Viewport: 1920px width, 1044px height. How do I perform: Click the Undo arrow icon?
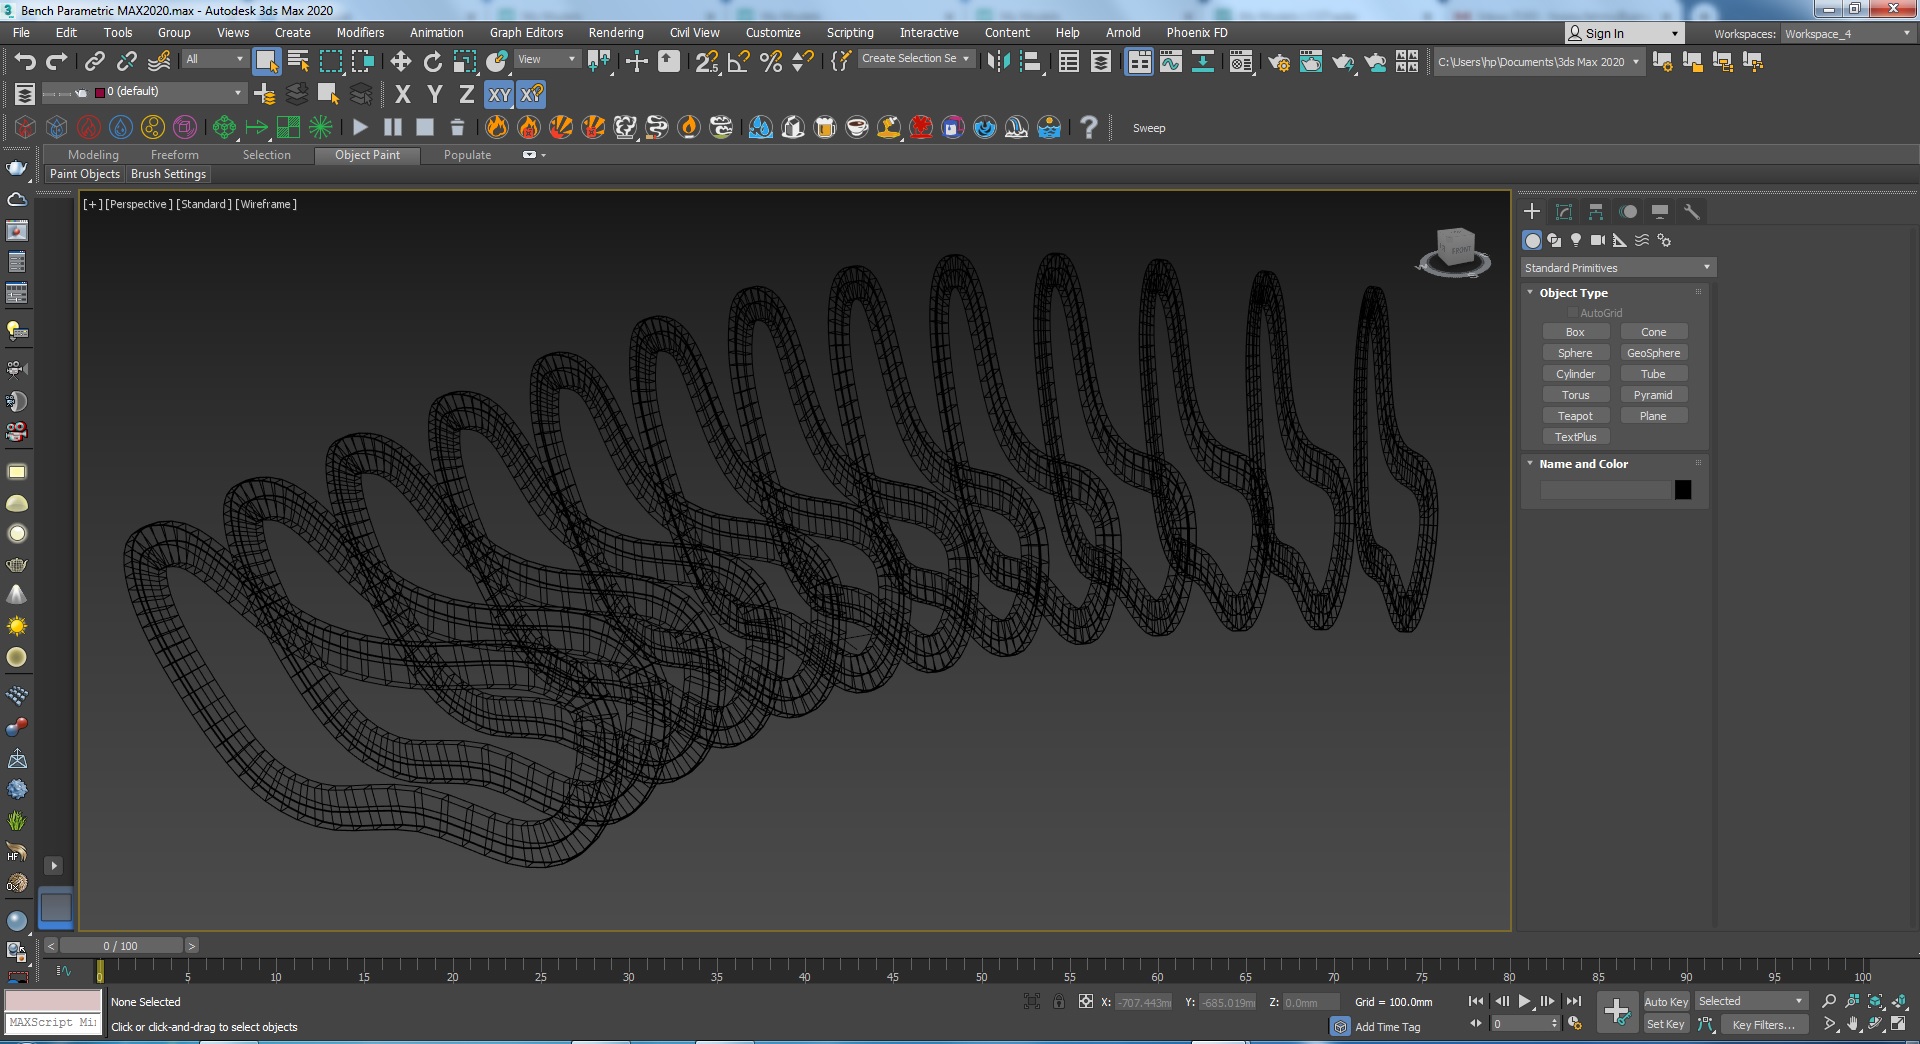(25, 62)
